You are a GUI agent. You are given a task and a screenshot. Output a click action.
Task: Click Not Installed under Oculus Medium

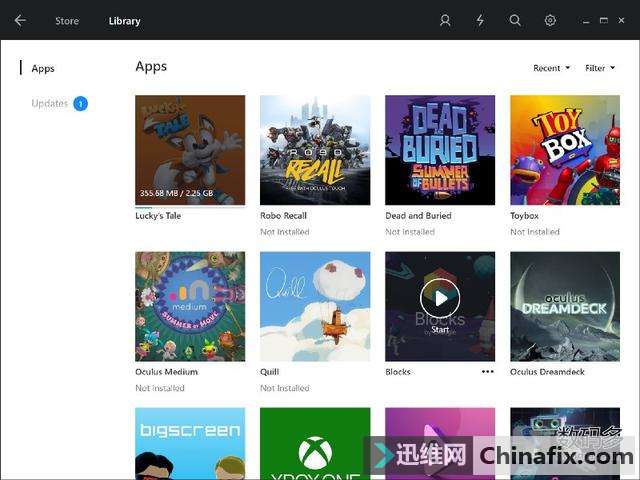tap(160, 388)
